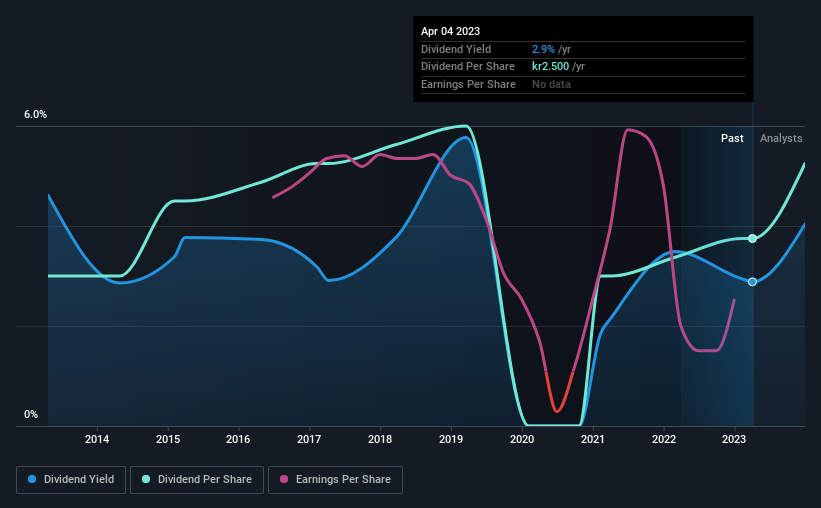Viewport: 821px width, 508px height.
Task: Select the blue data point marker on chart
Action: pyautogui.click(x=752, y=282)
